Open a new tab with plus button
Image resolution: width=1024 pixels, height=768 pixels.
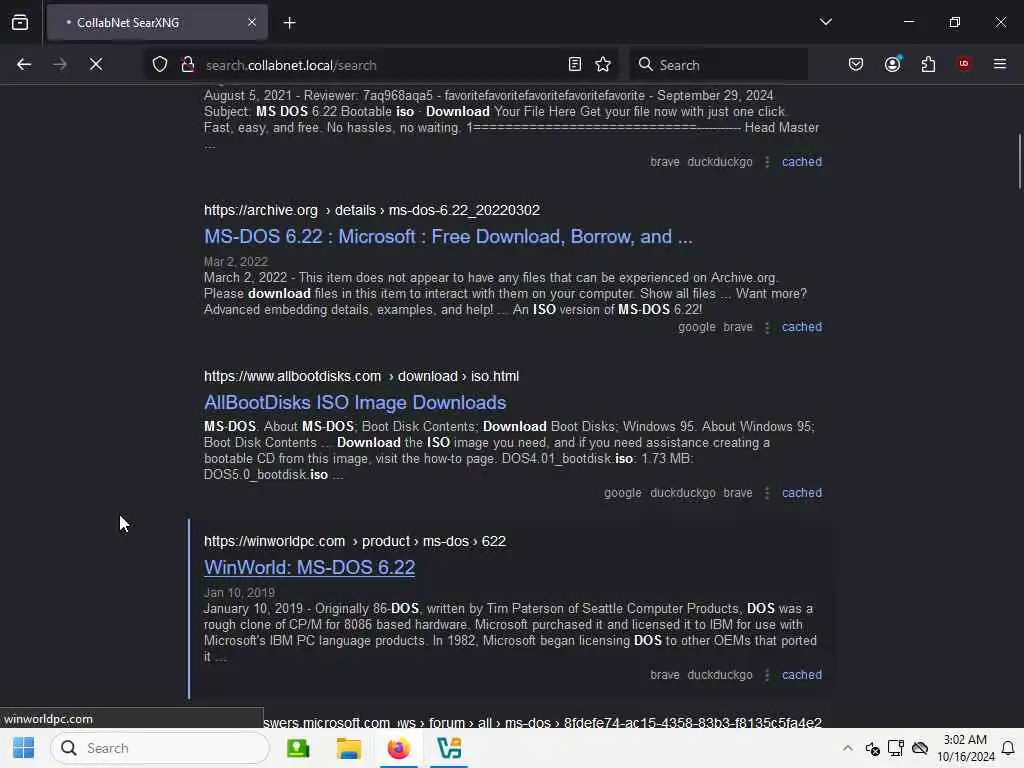tap(289, 23)
